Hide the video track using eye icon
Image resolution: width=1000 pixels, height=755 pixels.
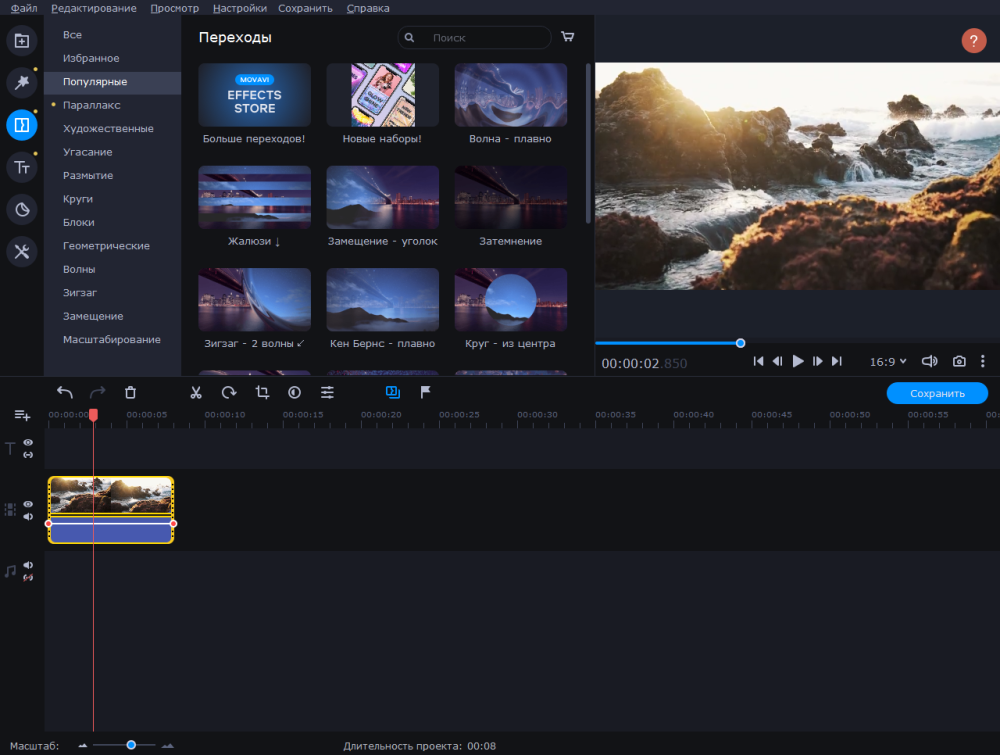click(28, 504)
